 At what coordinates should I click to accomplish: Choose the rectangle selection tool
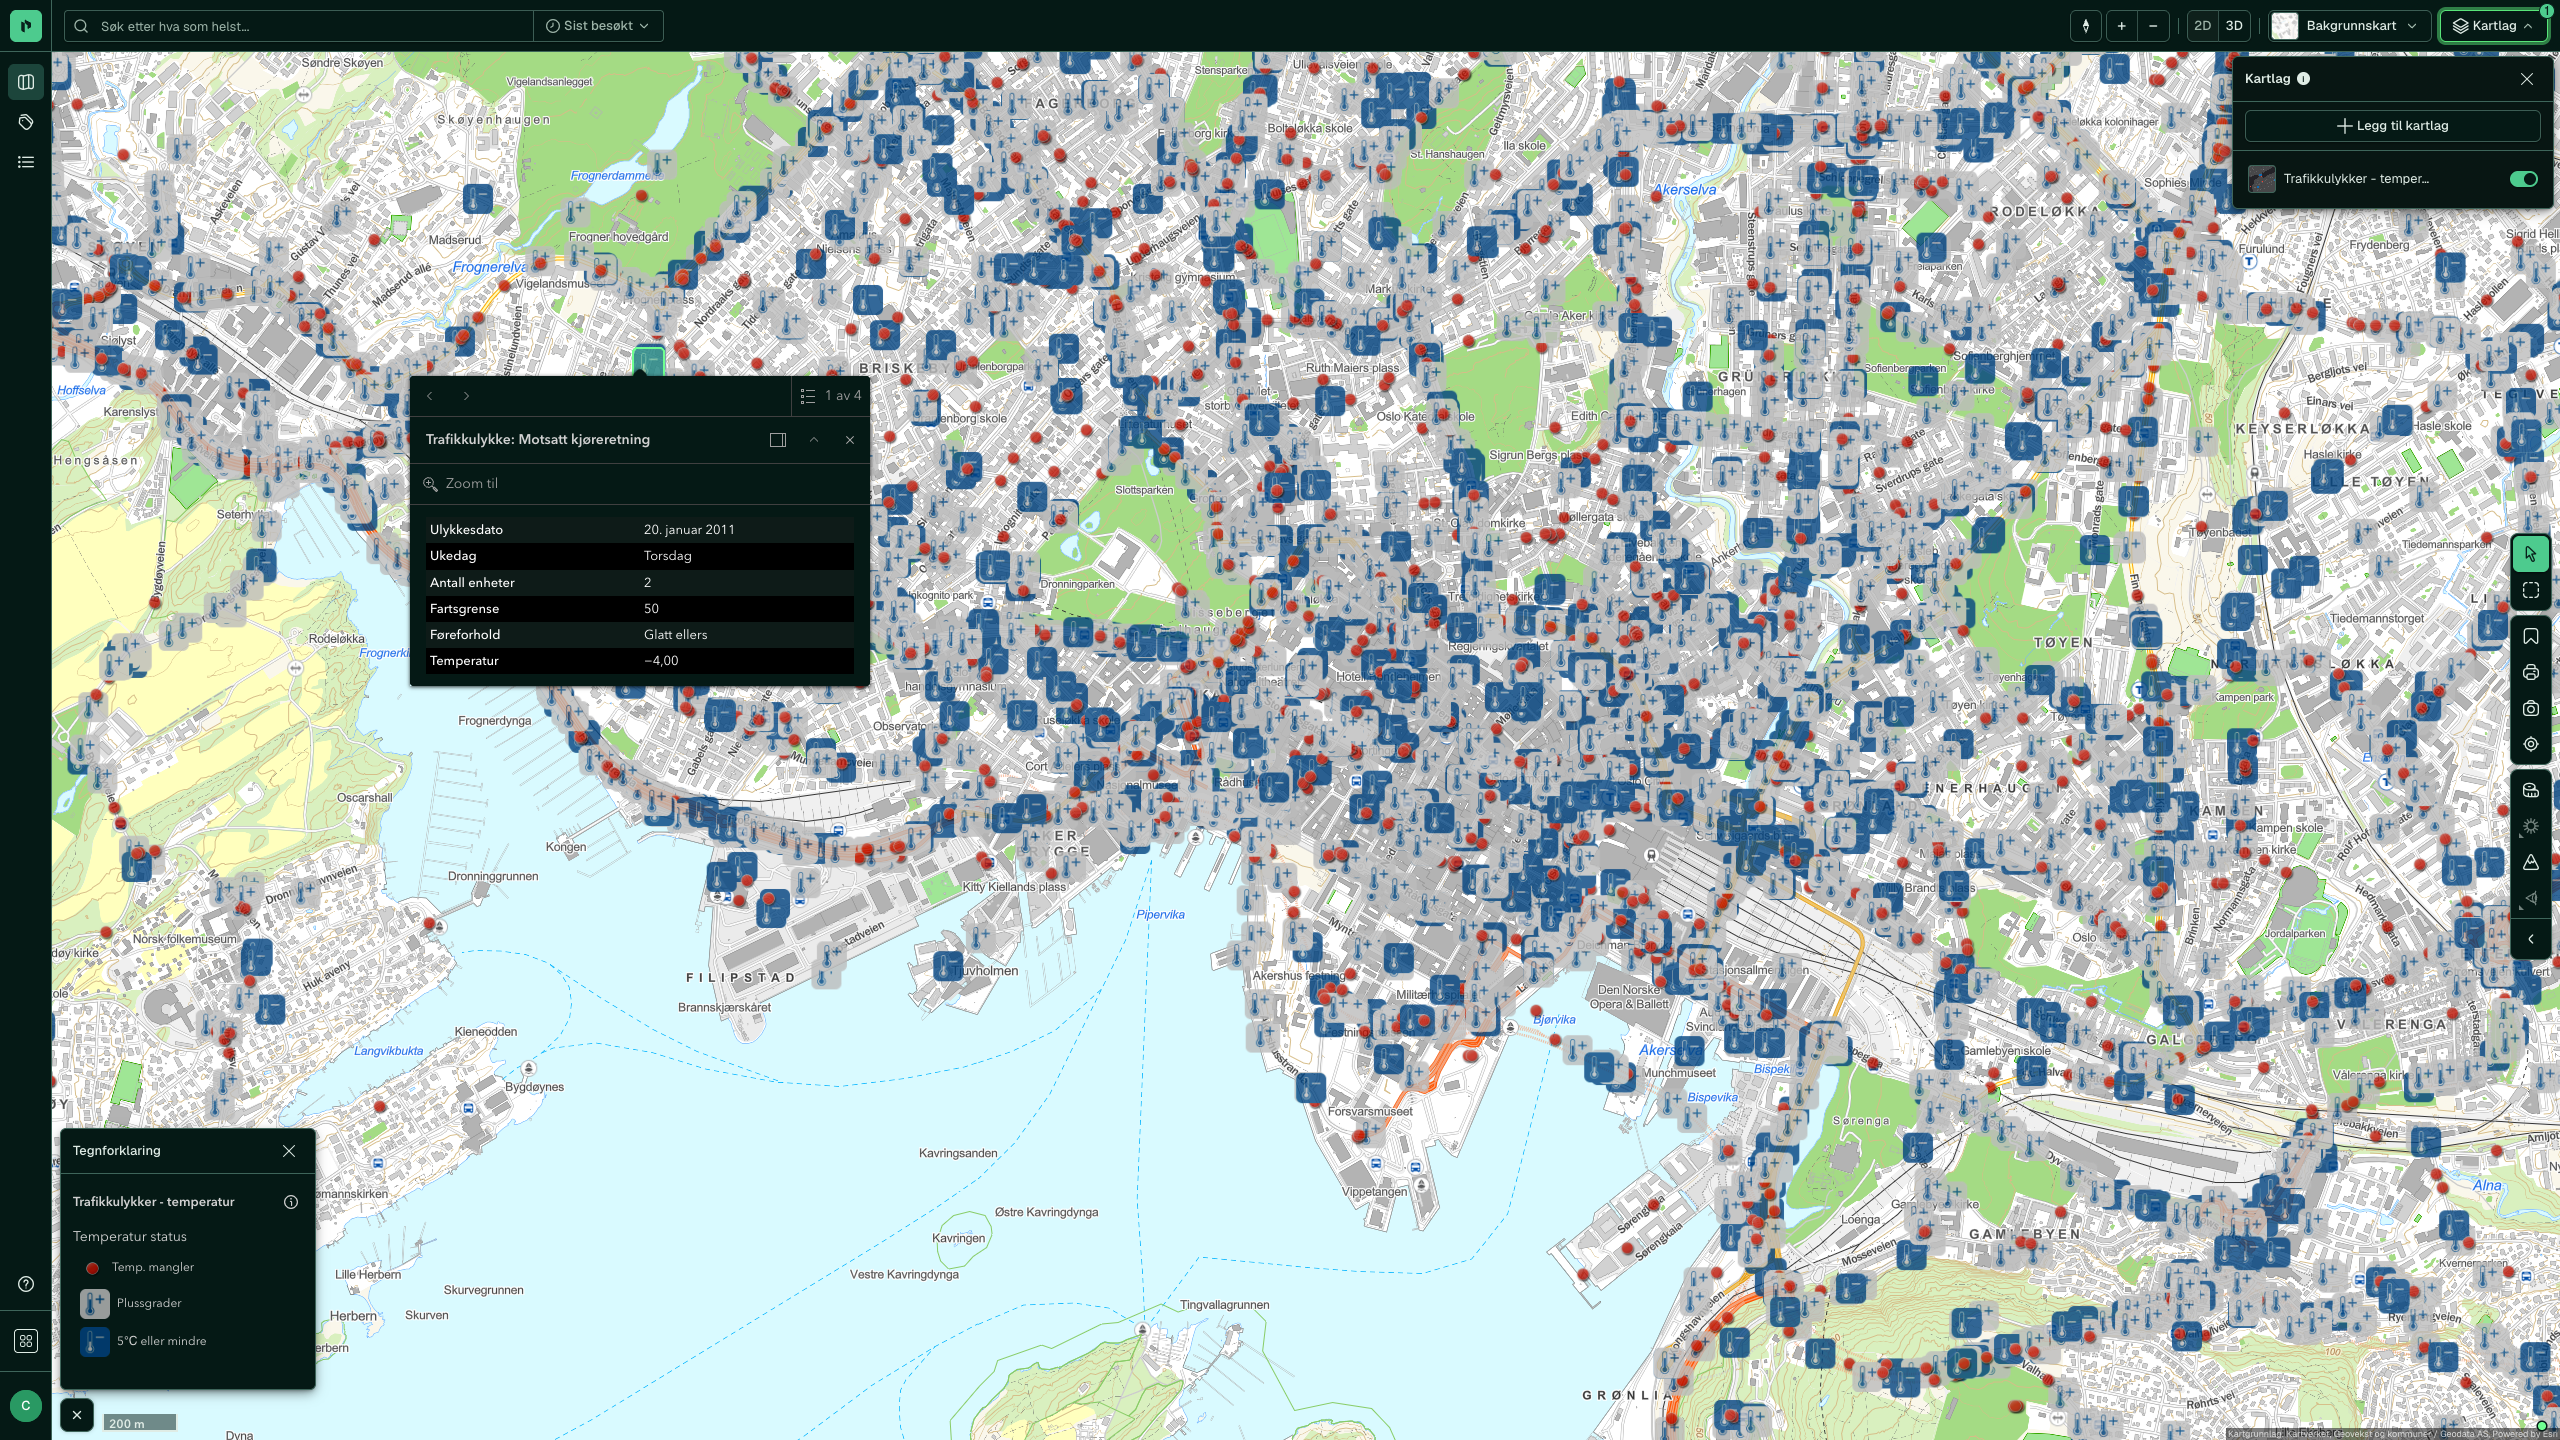(2530, 591)
